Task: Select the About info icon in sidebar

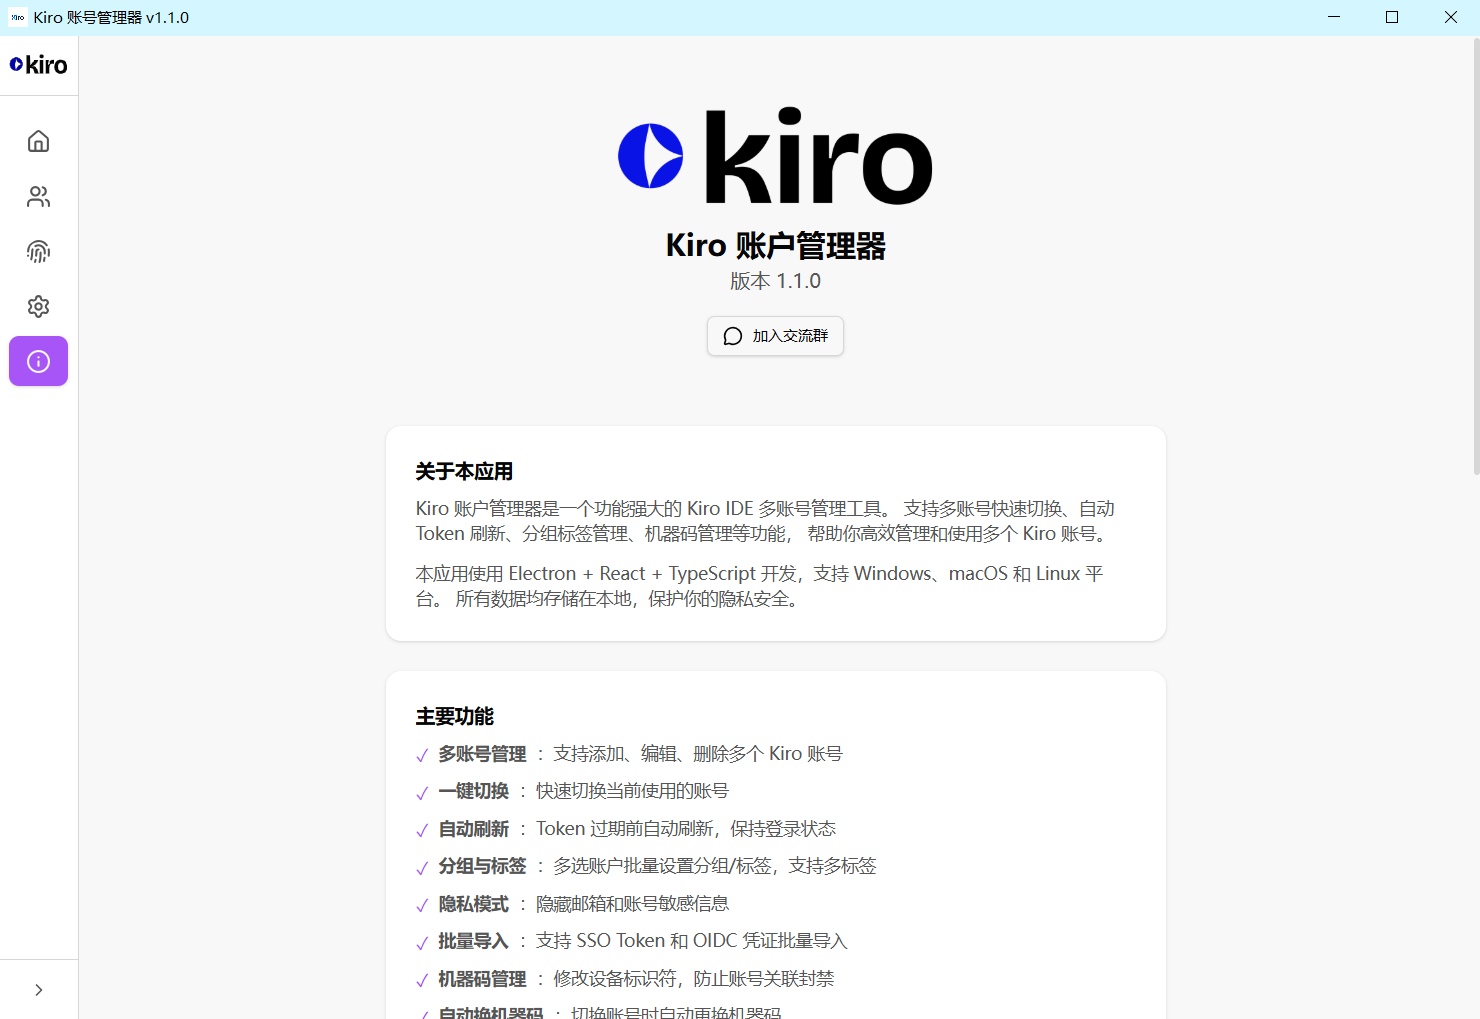Action: pos(38,361)
